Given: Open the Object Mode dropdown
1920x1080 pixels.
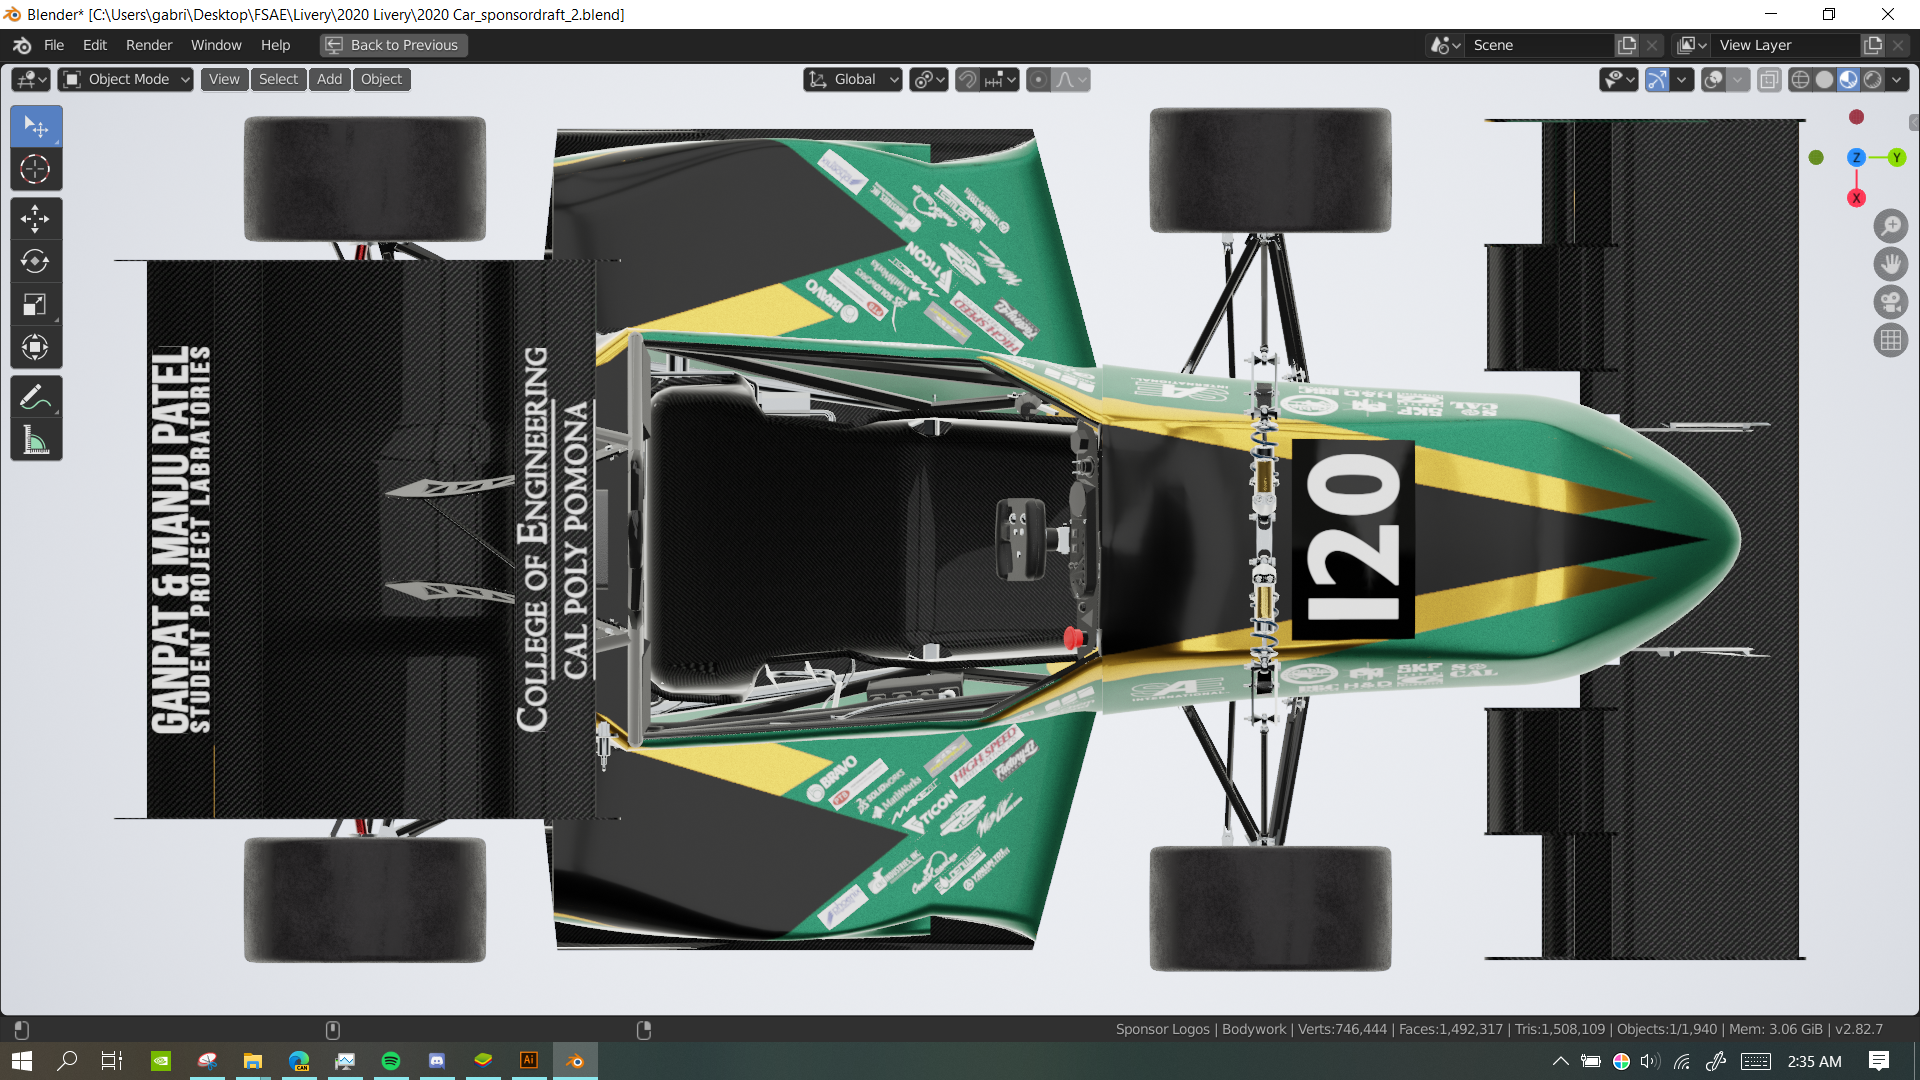Looking at the screenshot, I should 125,79.
